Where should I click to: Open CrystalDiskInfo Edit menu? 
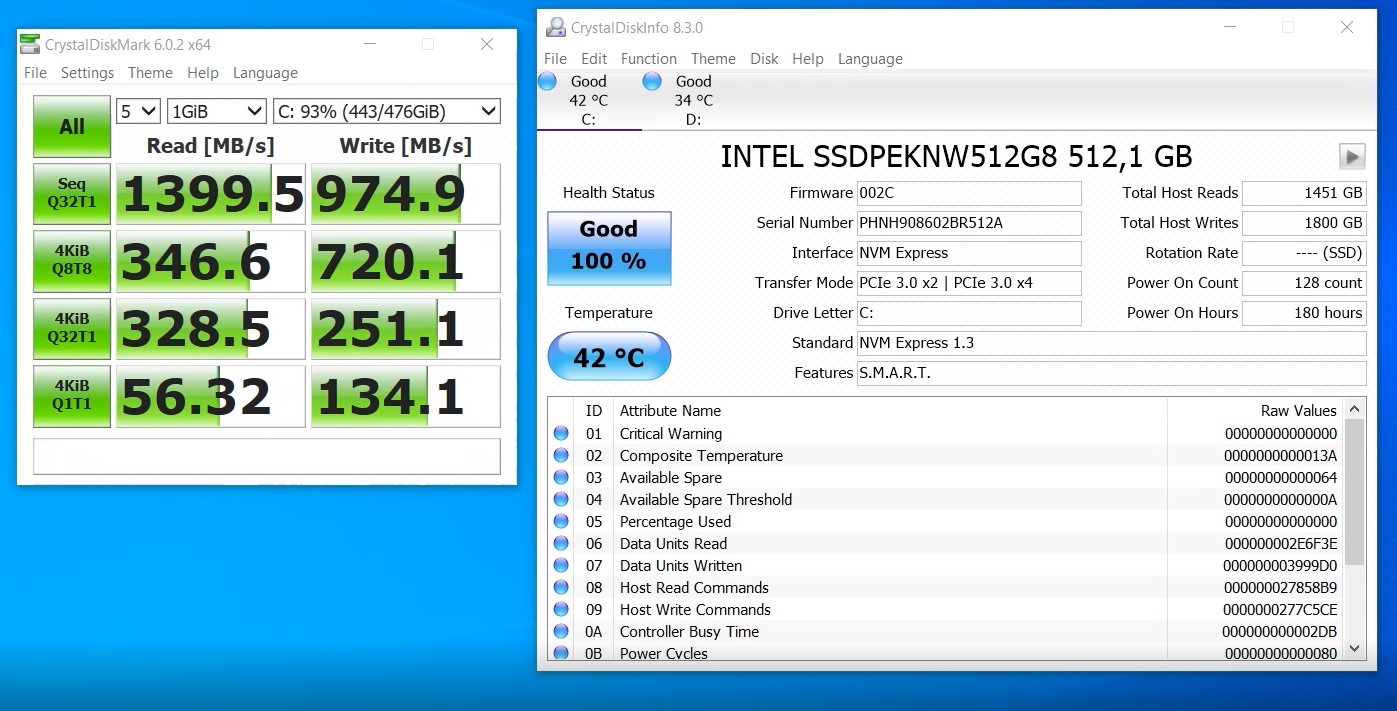pos(594,59)
